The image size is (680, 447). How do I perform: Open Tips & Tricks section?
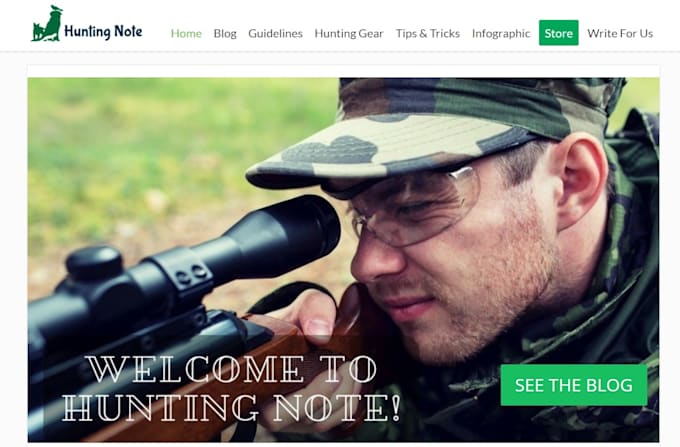[x=428, y=33]
